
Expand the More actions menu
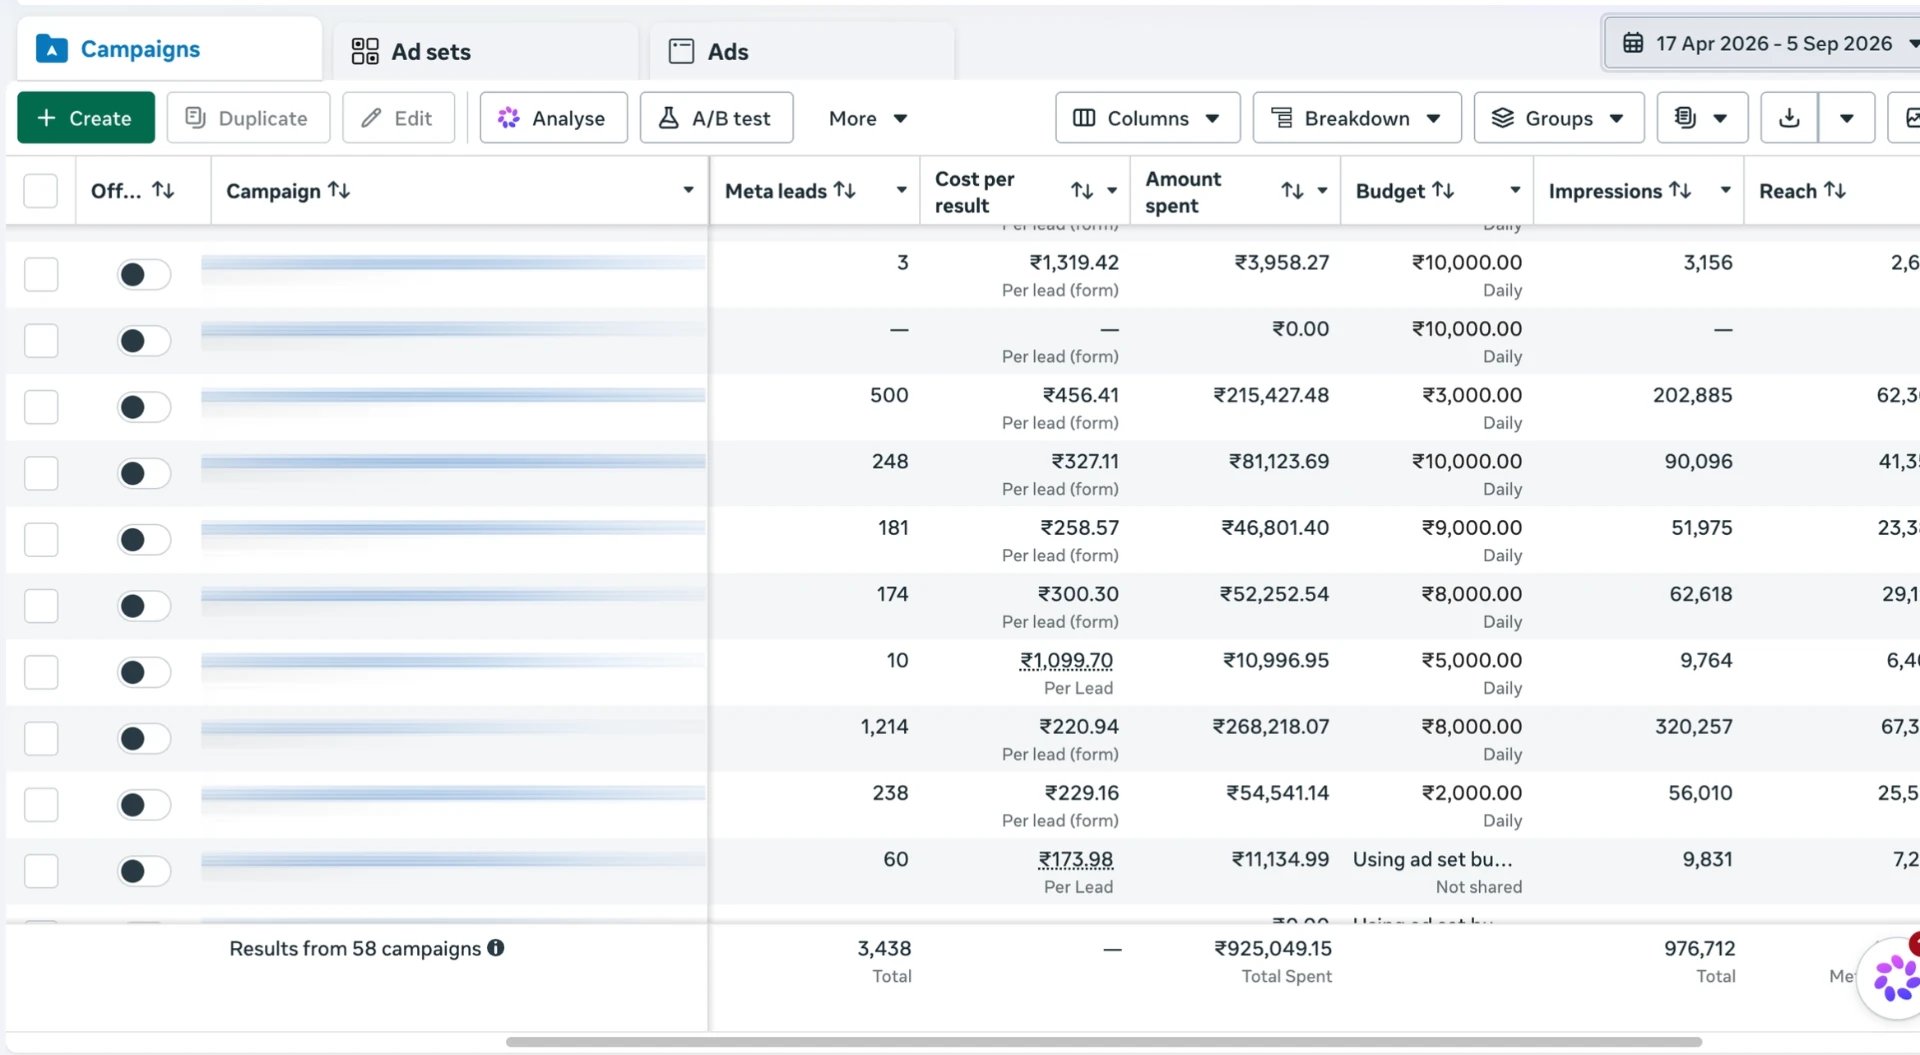[867, 118]
